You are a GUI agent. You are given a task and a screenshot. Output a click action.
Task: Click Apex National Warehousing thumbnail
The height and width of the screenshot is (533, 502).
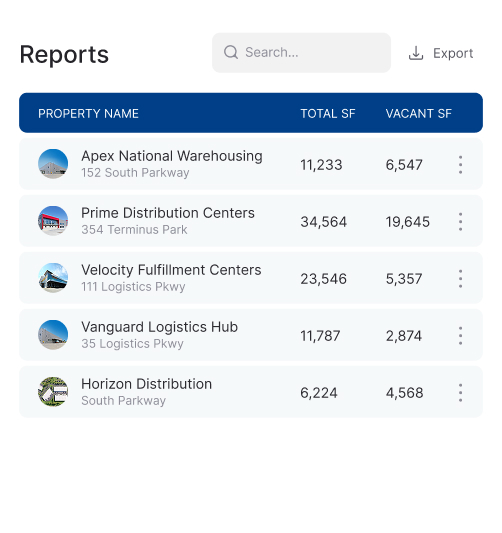53,164
